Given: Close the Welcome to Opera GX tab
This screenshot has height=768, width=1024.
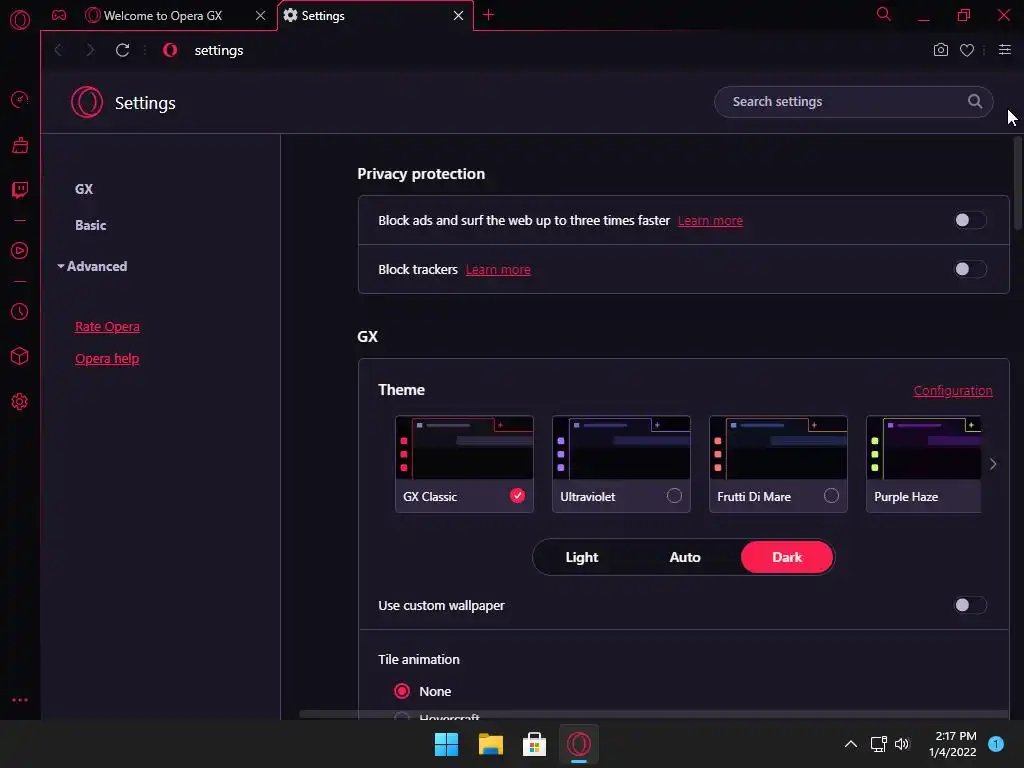Looking at the screenshot, I should pyautogui.click(x=261, y=15).
